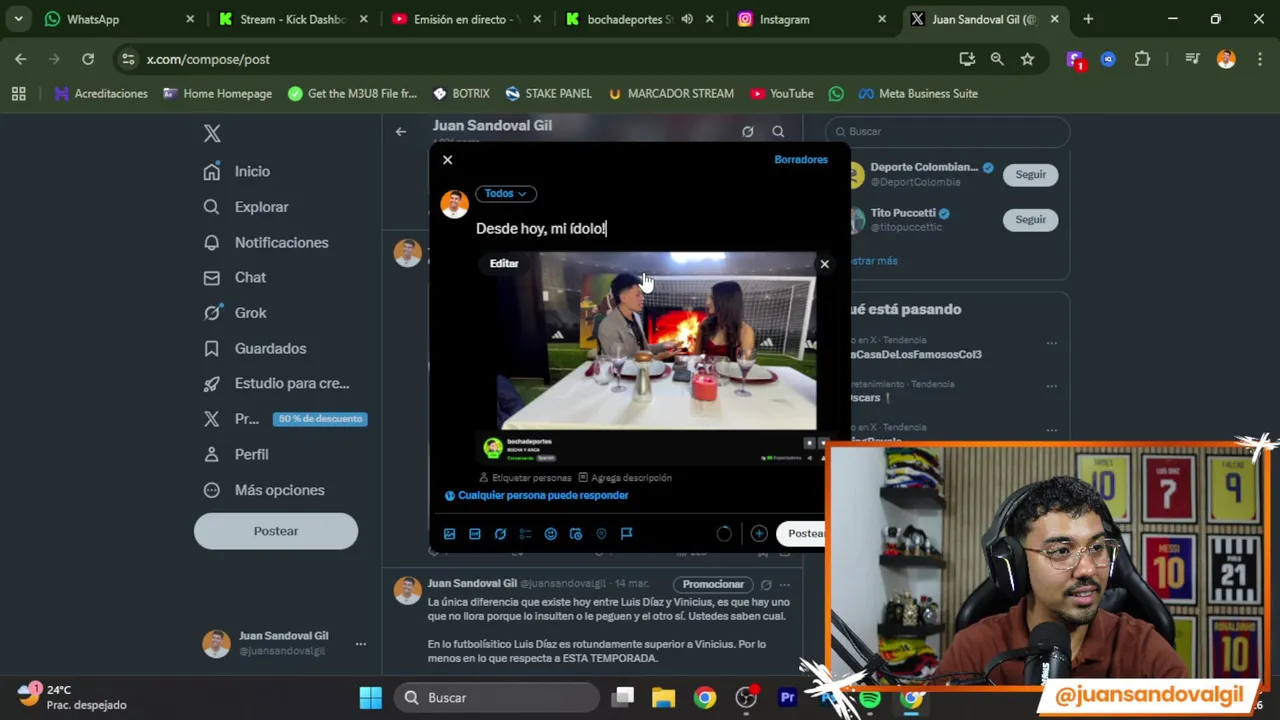
Task: Open a new browser tab
Action: pos(1088,19)
